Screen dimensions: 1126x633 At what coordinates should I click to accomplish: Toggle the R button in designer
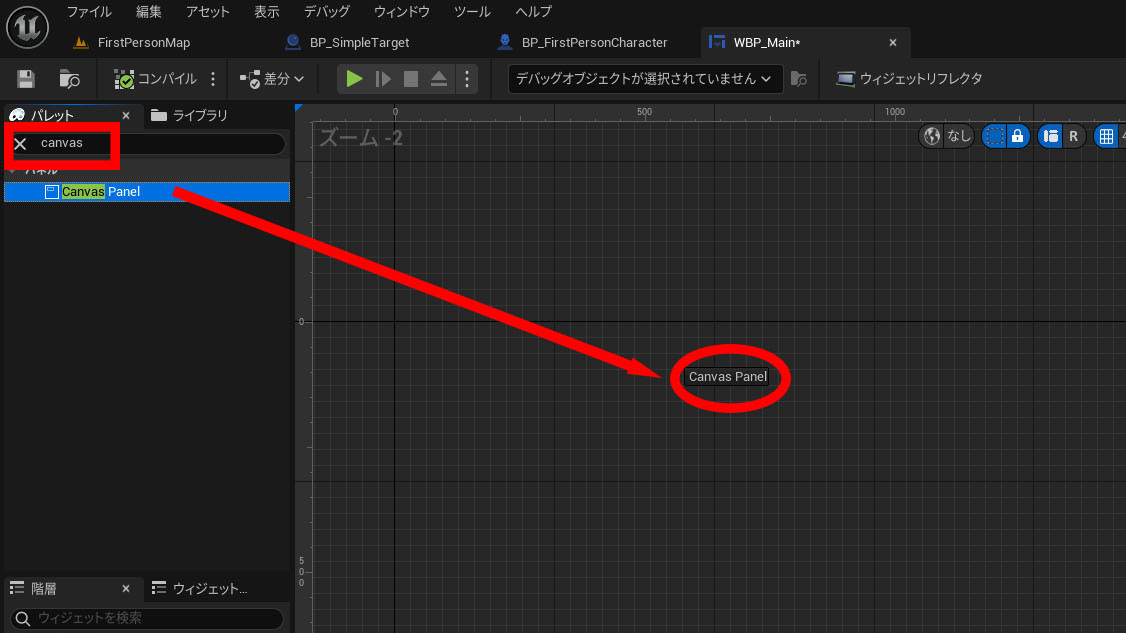[1074, 136]
